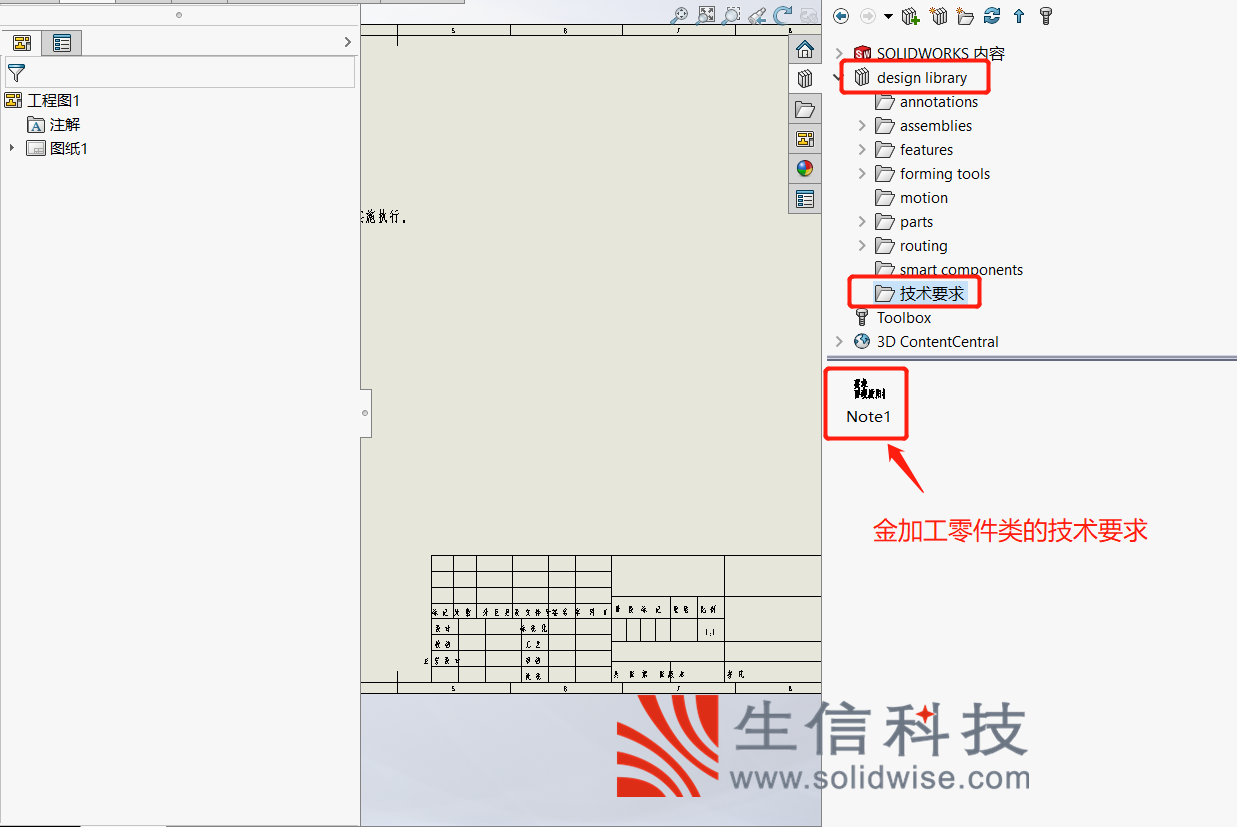Open the smart components folder
This screenshot has height=827, width=1237.
tap(961, 270)
